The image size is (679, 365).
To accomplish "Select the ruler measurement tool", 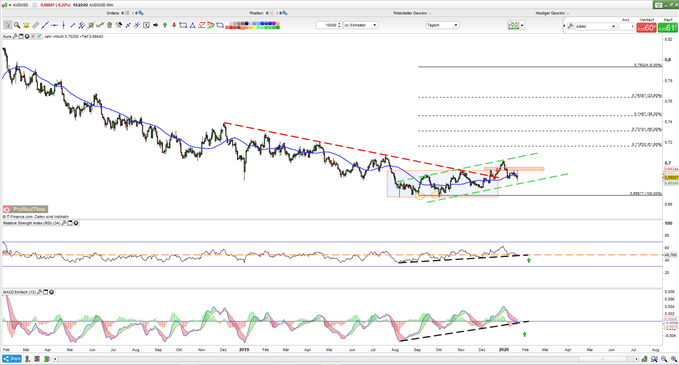I will (36, 25).
